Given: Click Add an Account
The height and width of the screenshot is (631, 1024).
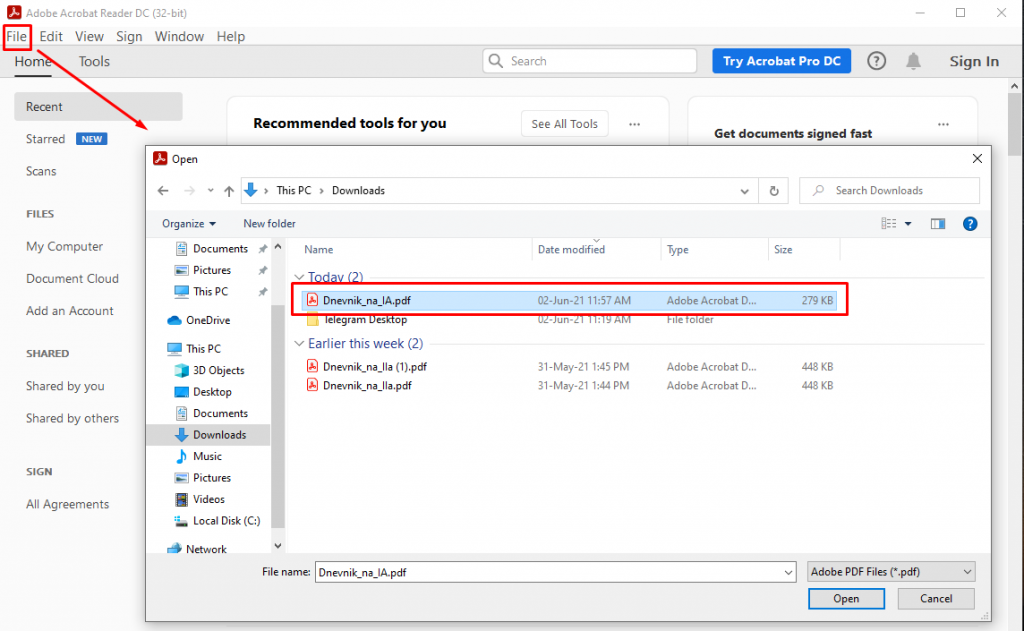Looking at the screenshot, I should tap(70, 311).
